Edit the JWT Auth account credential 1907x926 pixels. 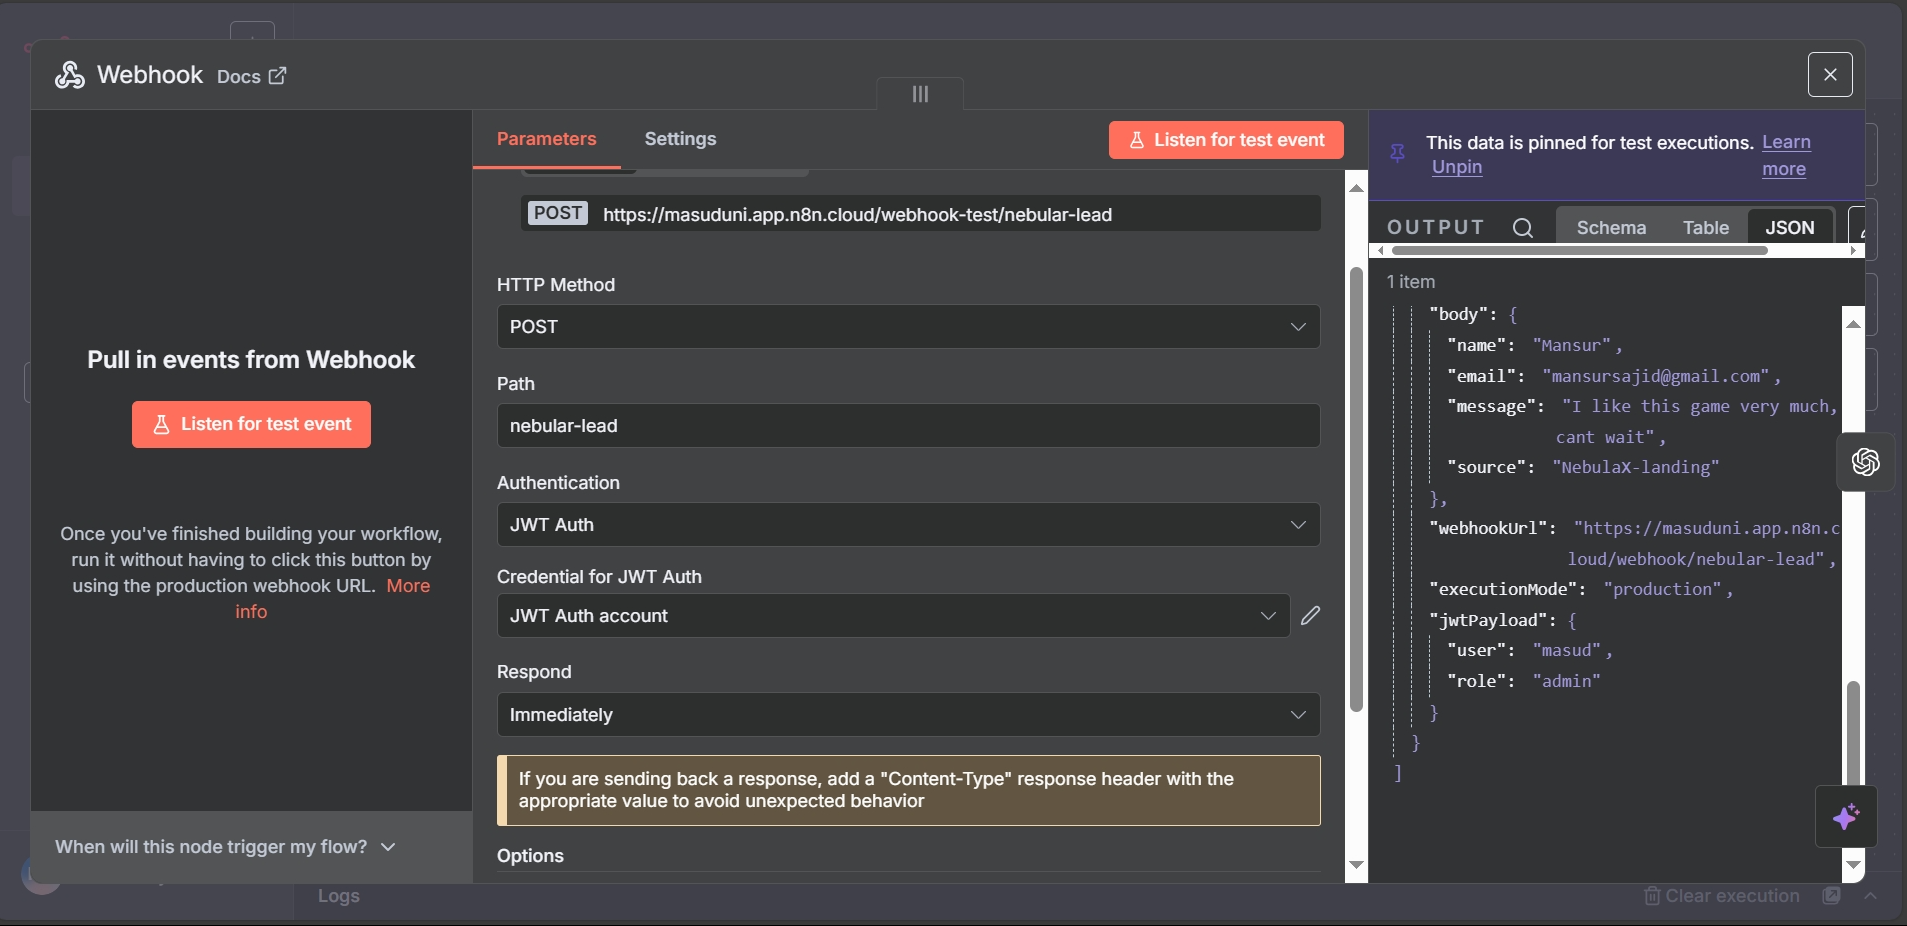(1310, 616)
